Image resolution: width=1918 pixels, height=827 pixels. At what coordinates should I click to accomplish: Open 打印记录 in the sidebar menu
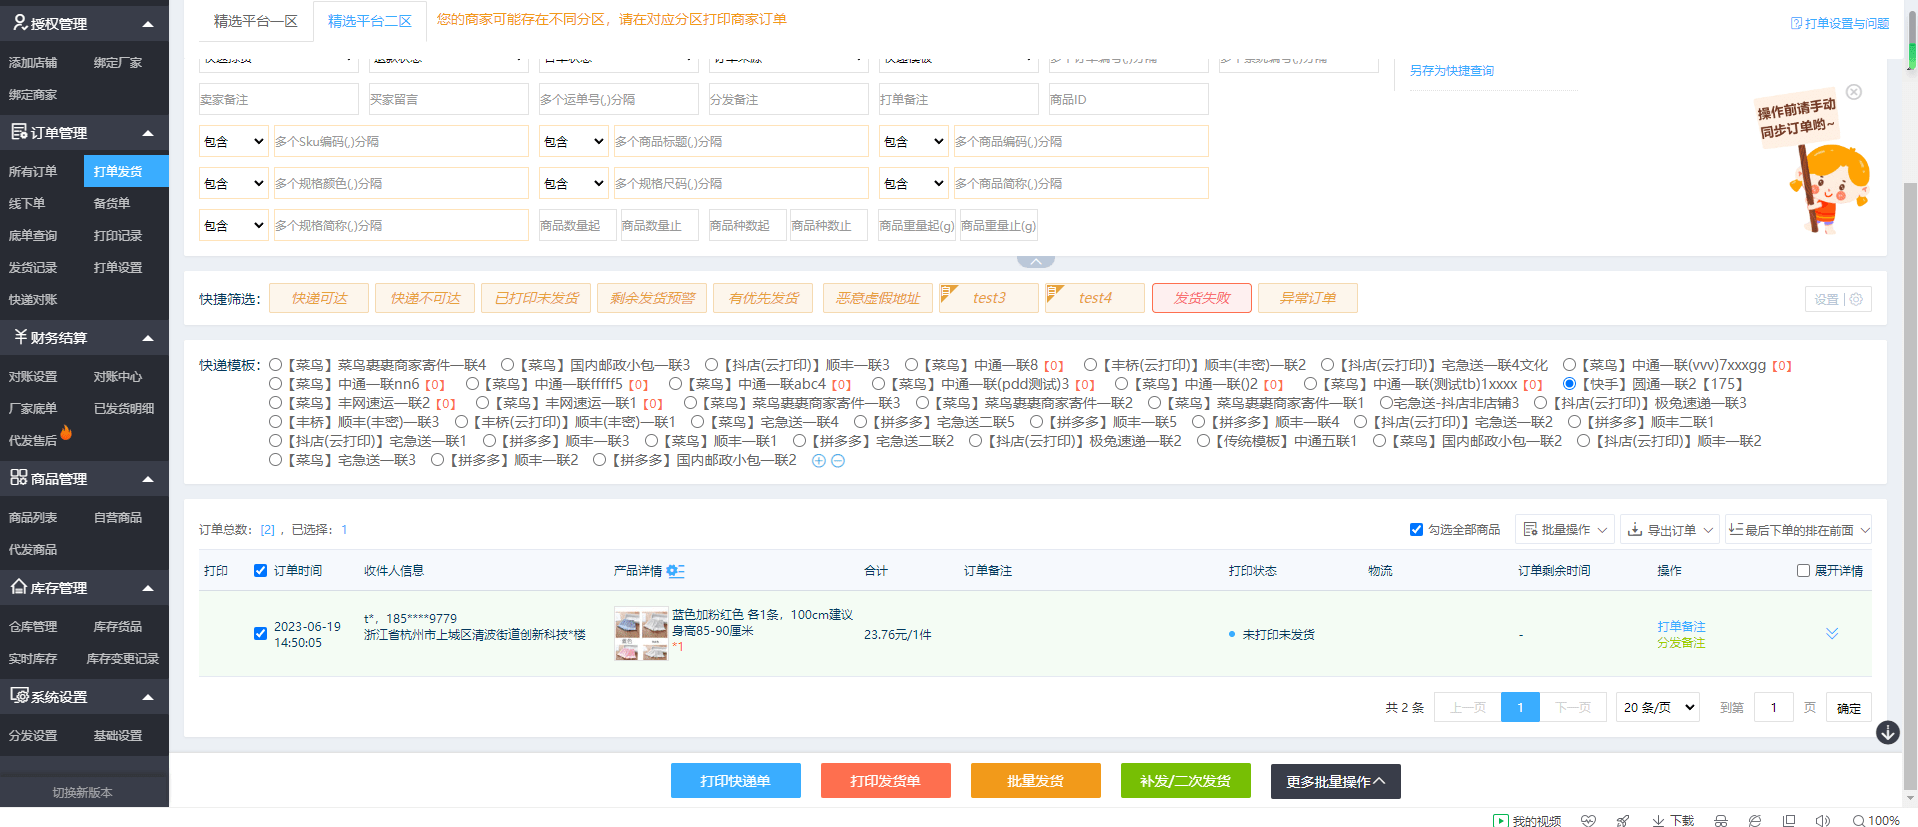point(118,236)
